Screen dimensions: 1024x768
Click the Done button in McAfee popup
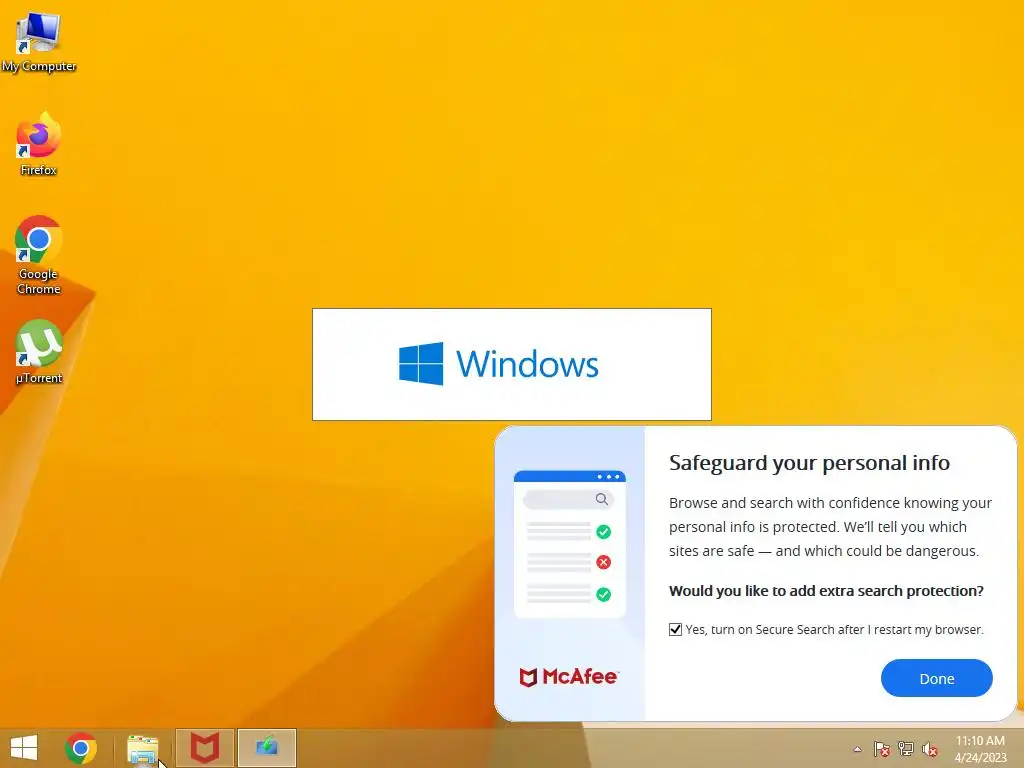point(936,679)
